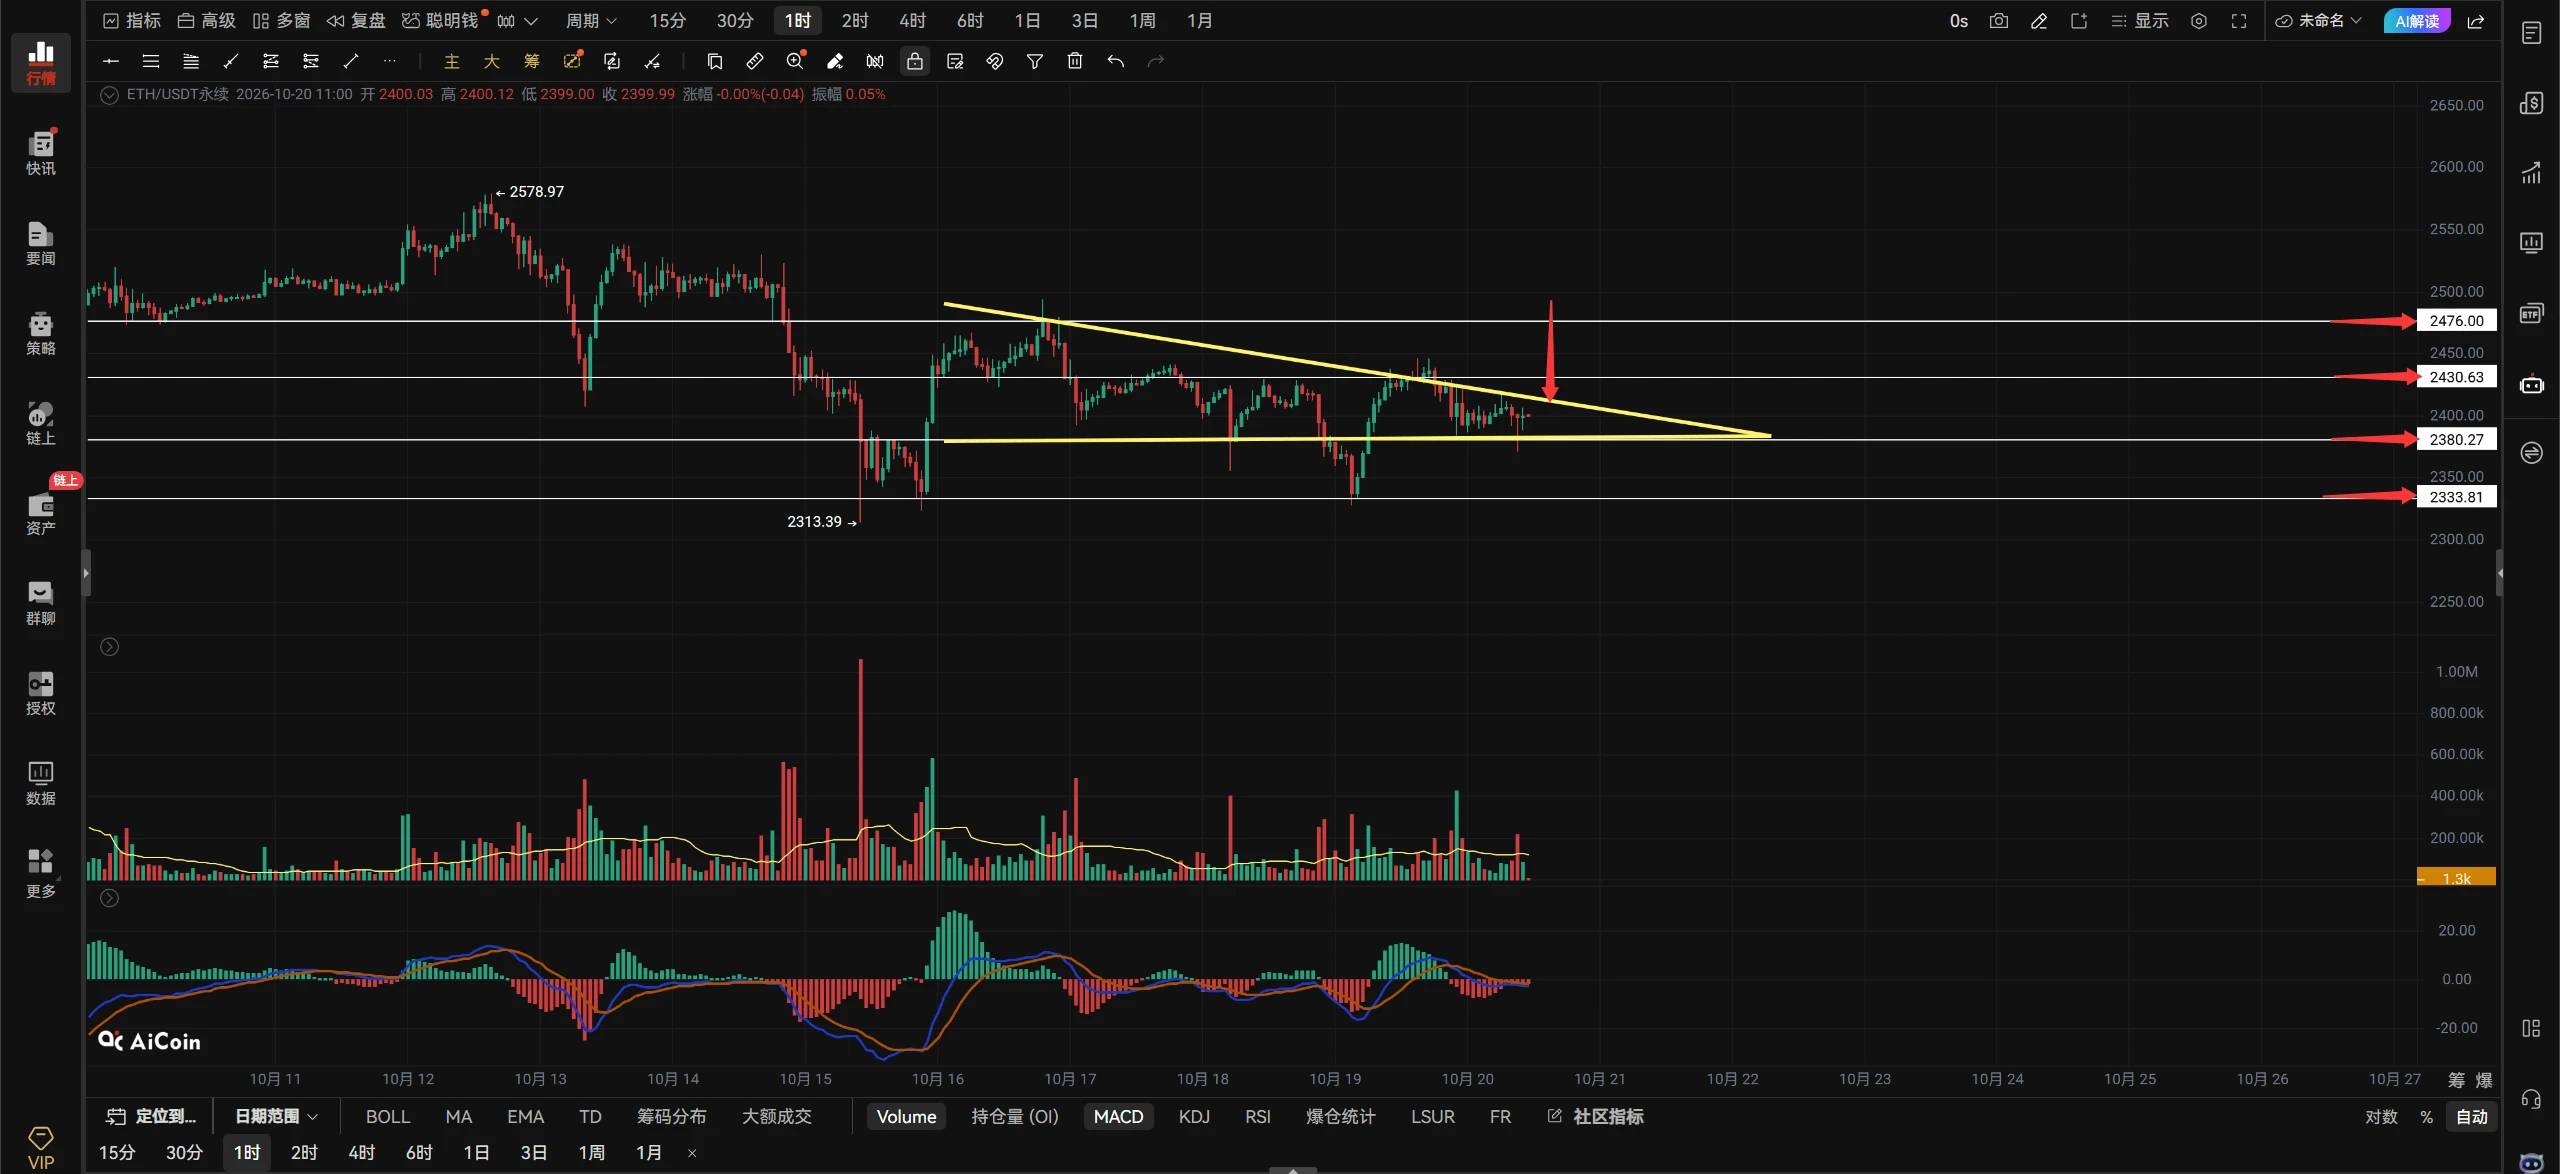Image resolution: width=2560 pixels, height=1174 pixels.
Task: Click the share arrow icon
Action: [2476, 21]
